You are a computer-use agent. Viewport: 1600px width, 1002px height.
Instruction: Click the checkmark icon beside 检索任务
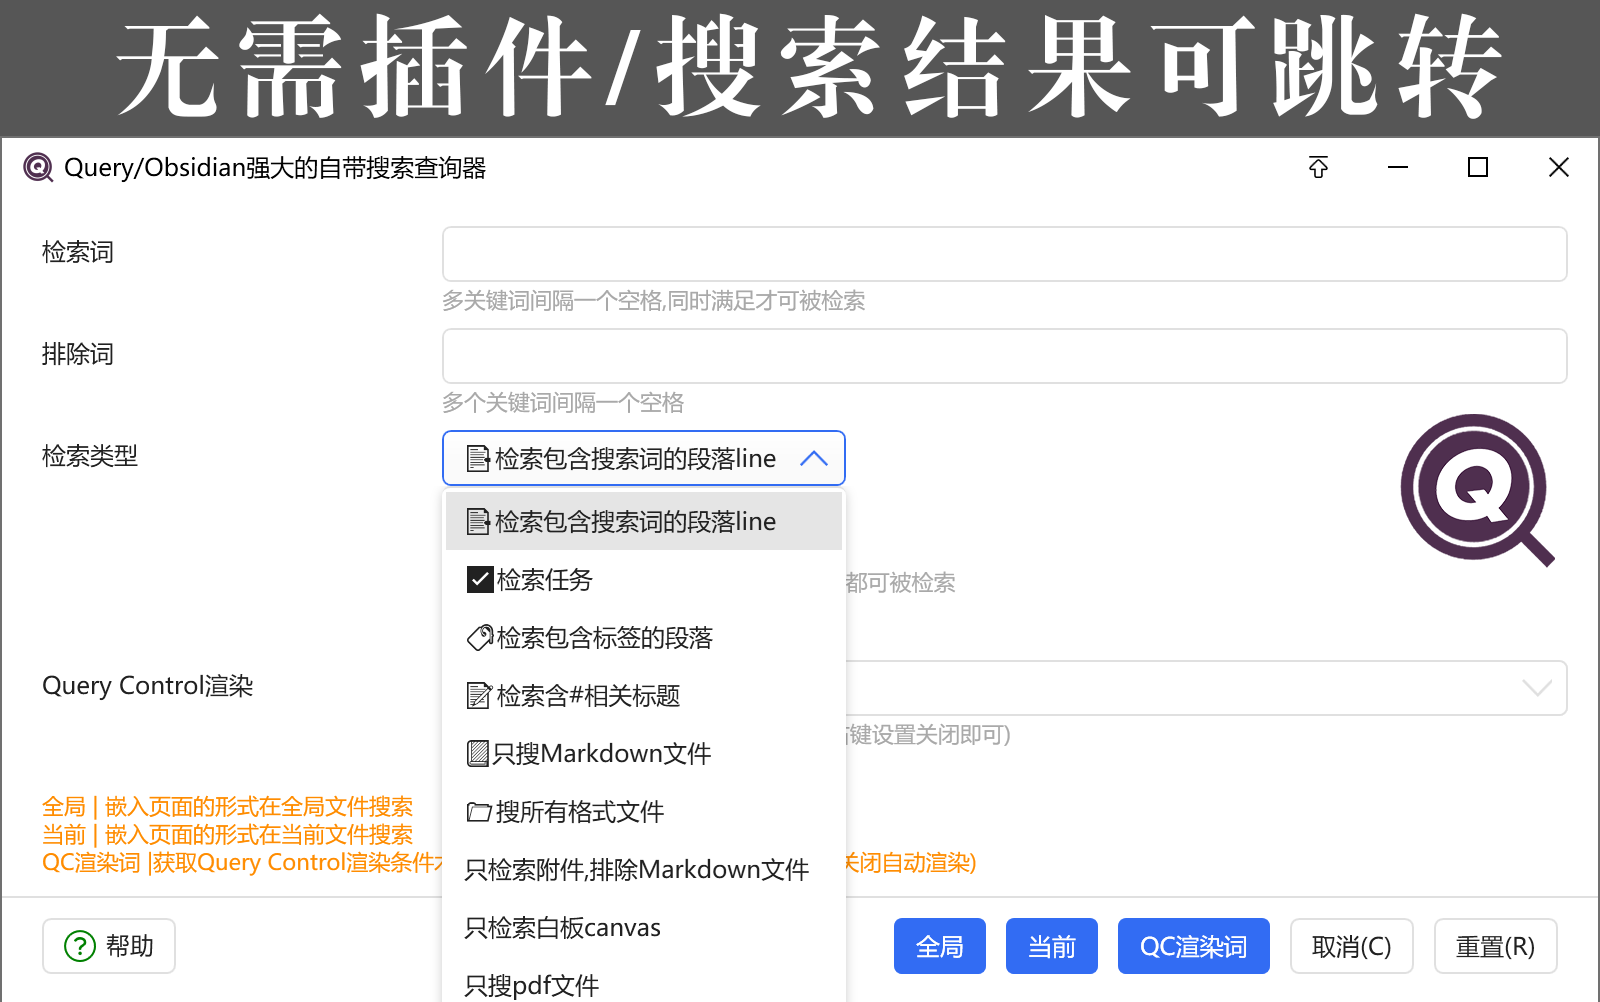pyautogui.click(x=480, y=580)
